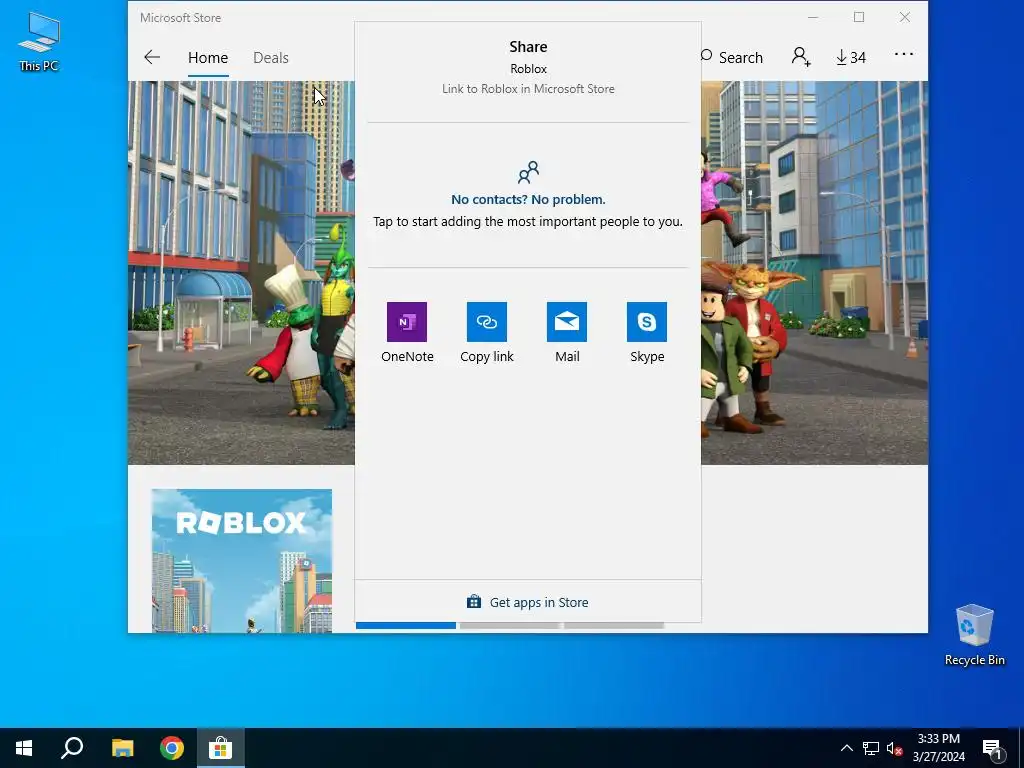Click the Share panel title text
The width and height of the screenshot is (1024, 768).
point(528,46)
